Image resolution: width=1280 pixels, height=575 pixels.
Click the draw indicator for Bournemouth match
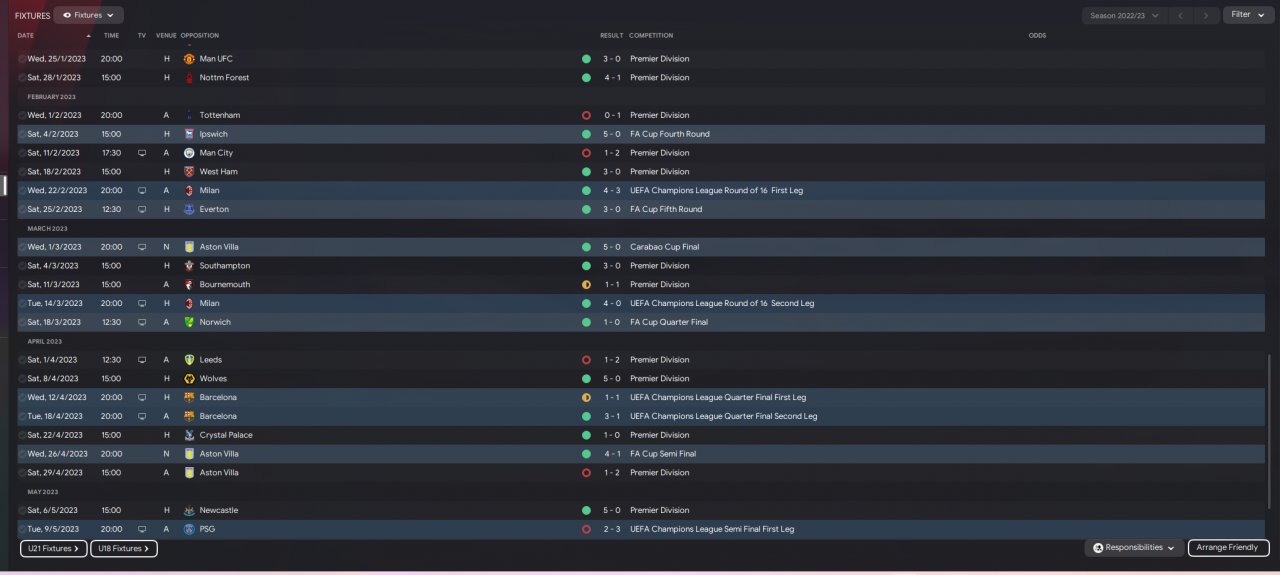point(586,285)
